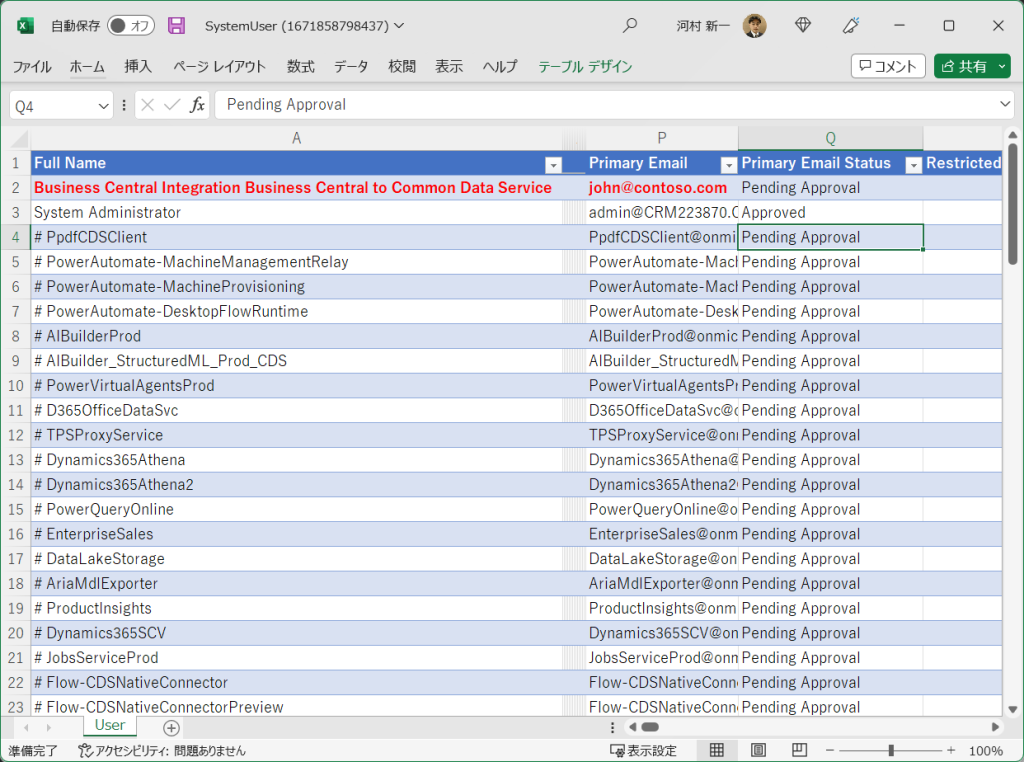Toggle the AutoSave switch
This screenshot has height=762, width=1024.
click(x=131, y=25)
